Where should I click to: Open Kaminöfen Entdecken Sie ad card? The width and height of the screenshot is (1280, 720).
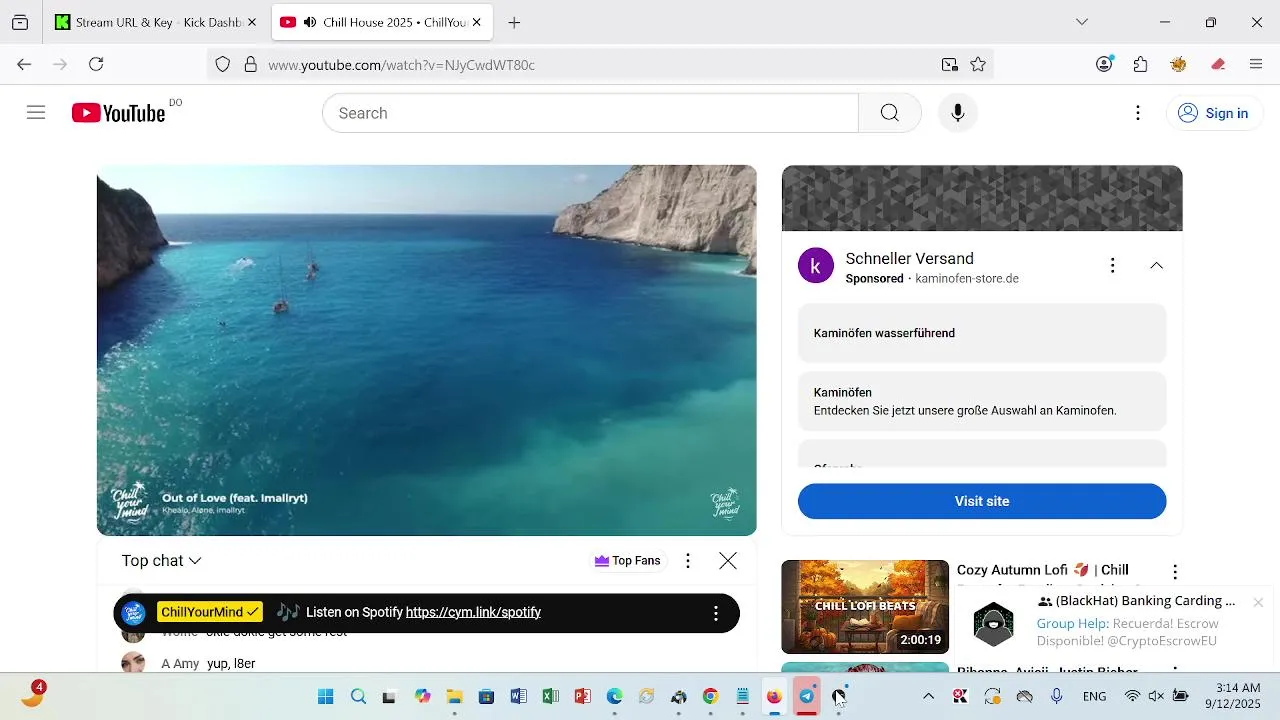pyautogui.click(x=982, y=401)
